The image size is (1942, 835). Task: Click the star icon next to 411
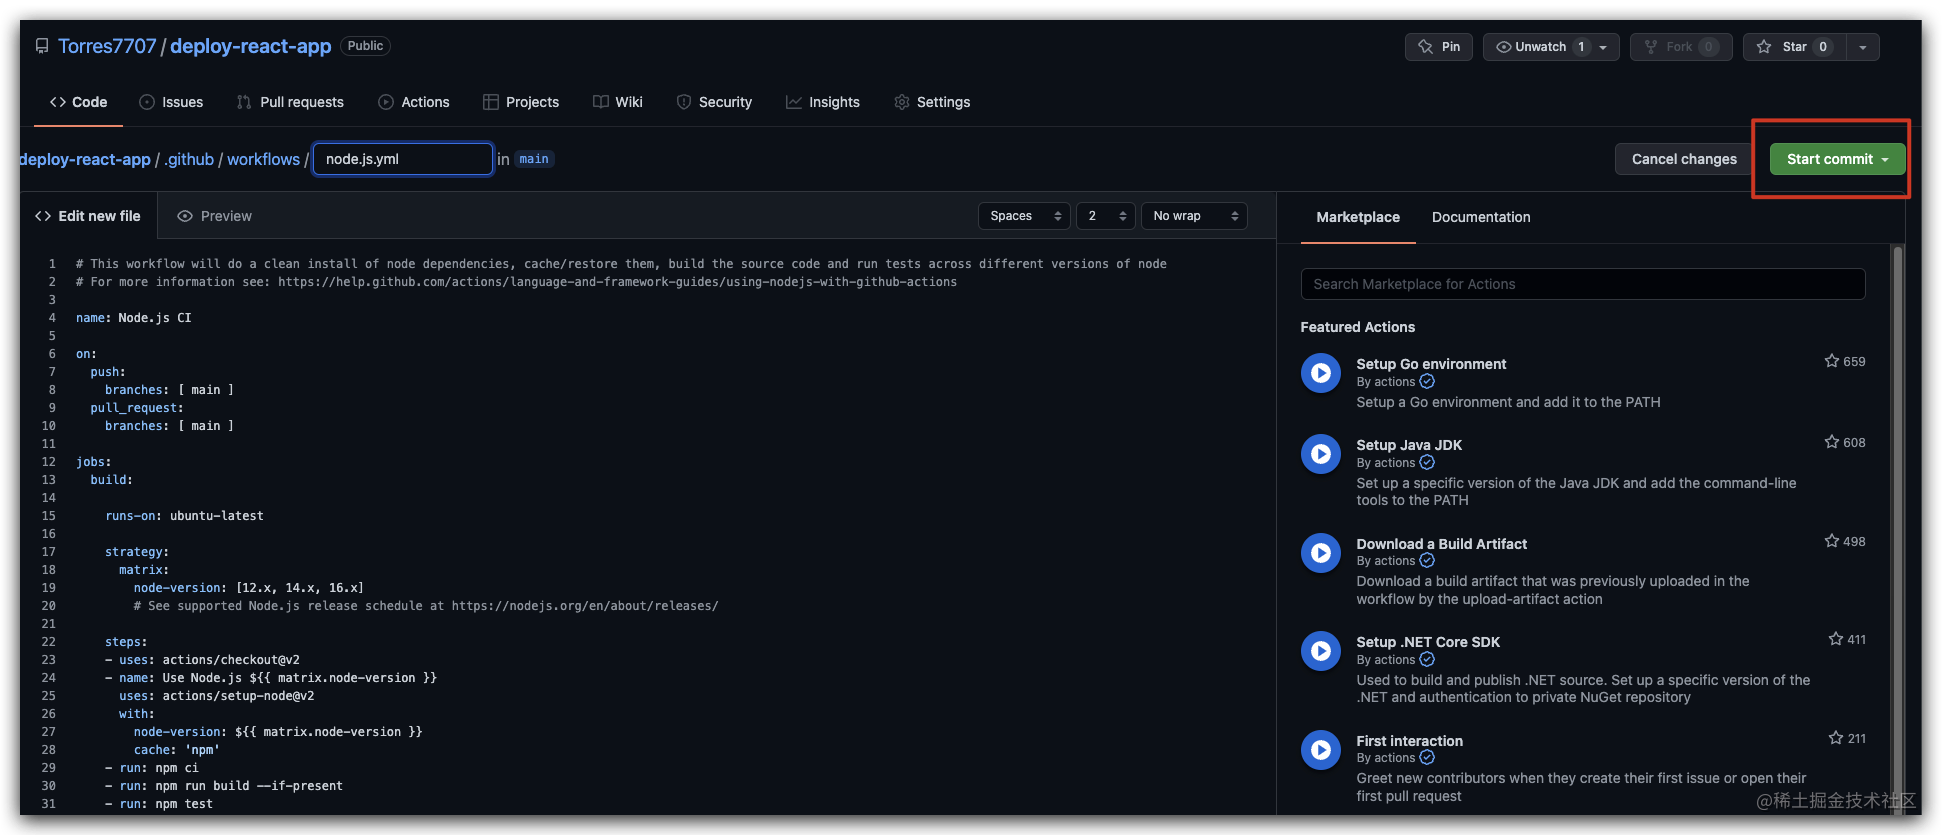pyautogui.click(x=1836, y=639)
